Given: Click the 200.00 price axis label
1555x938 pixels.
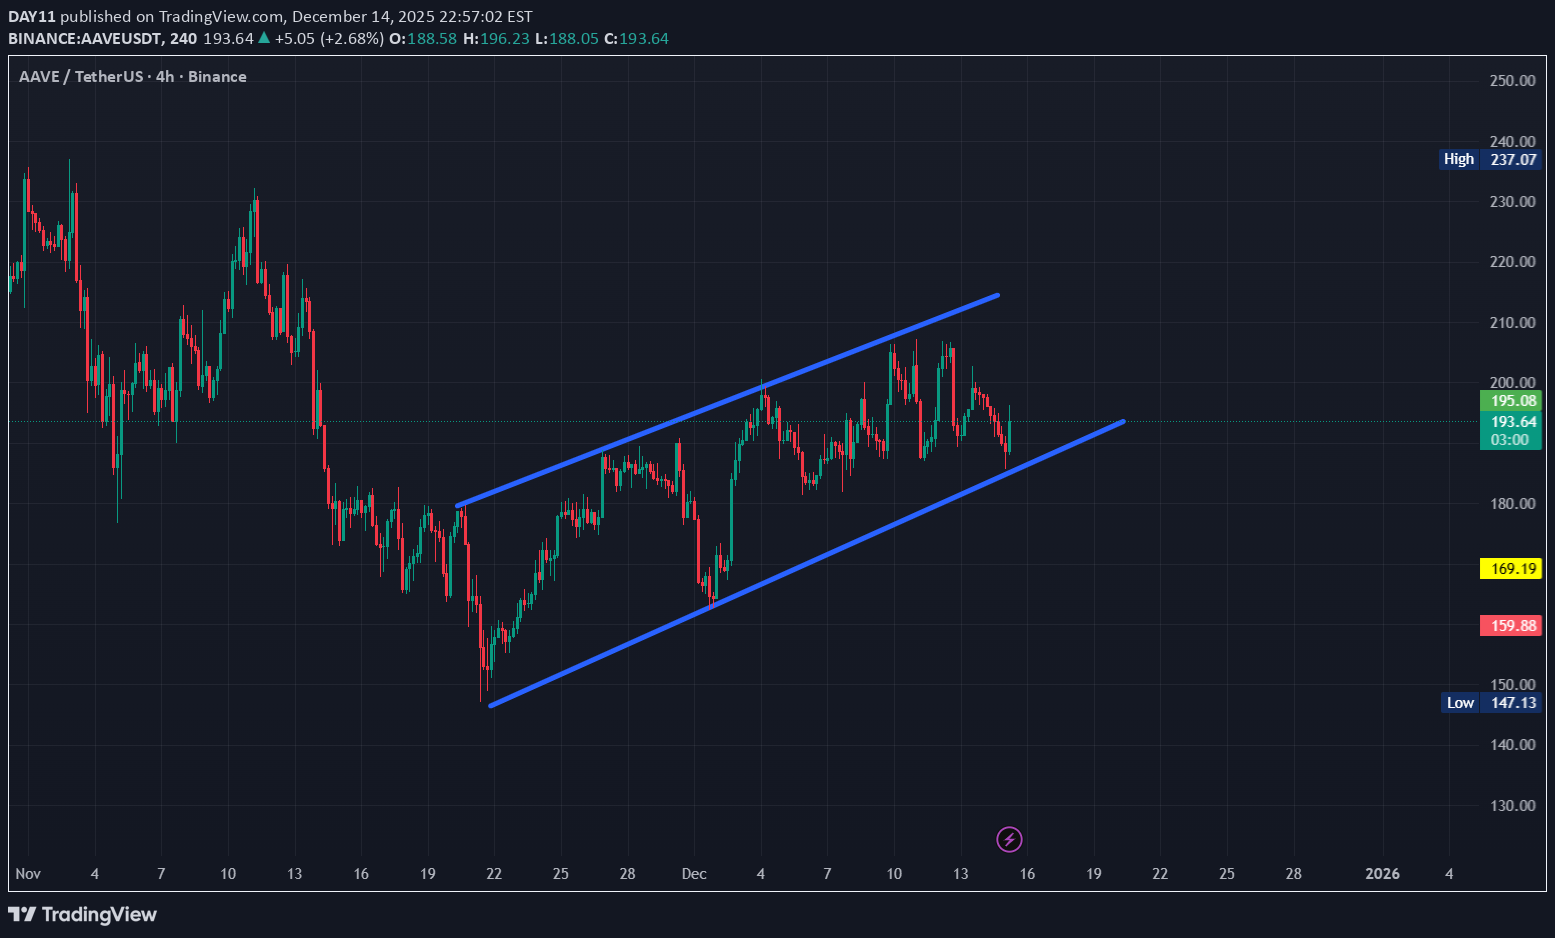Looking at the screenshot, I should coord(1512,383).
